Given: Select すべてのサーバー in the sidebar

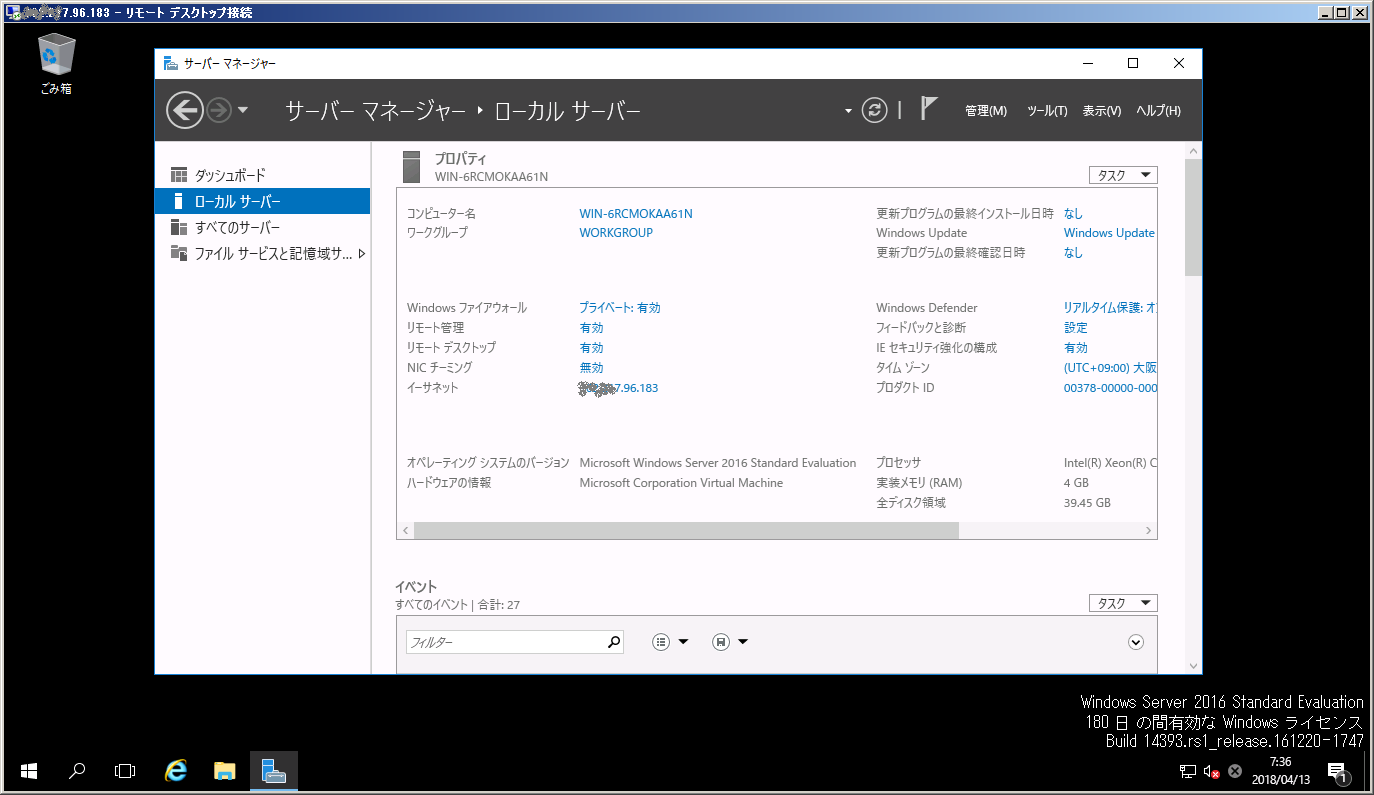Looking at the screenshot, I should pos(262,227).
